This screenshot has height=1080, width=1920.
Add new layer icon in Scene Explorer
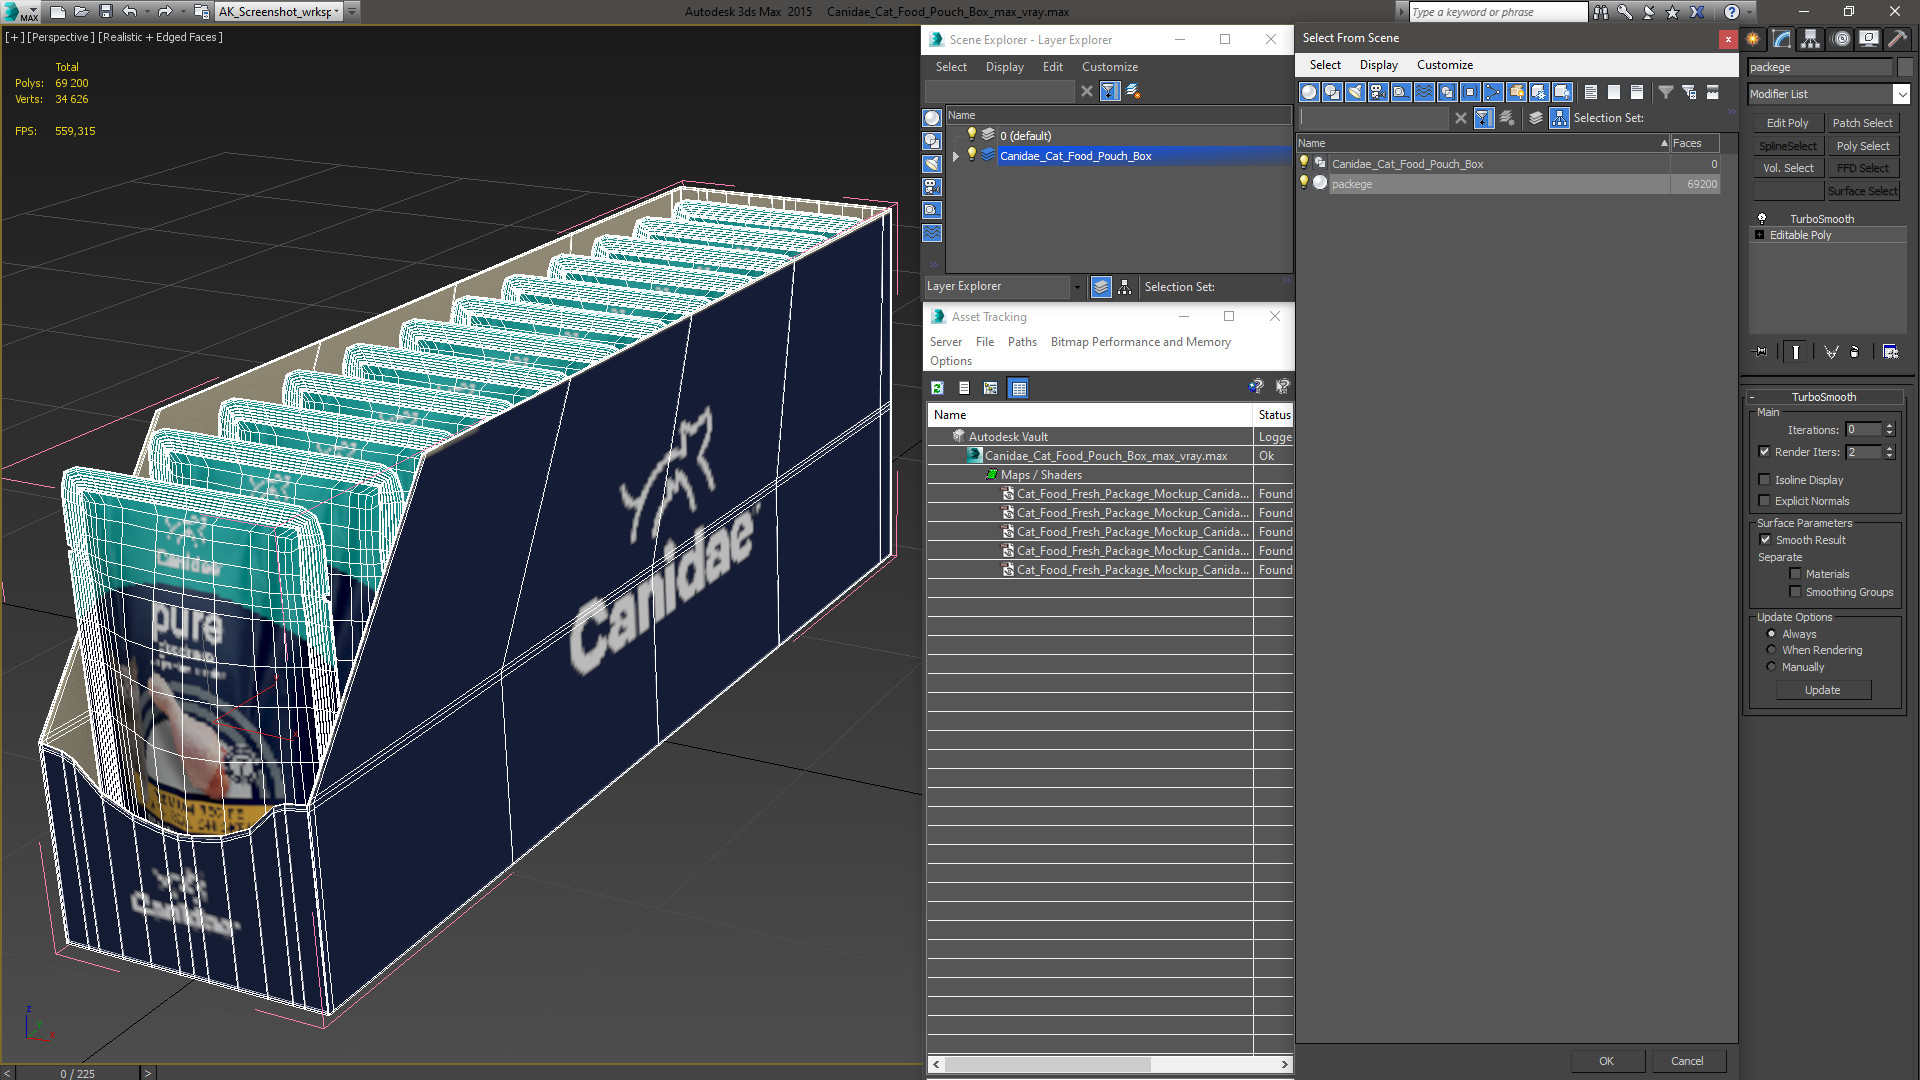point(1133,91)
